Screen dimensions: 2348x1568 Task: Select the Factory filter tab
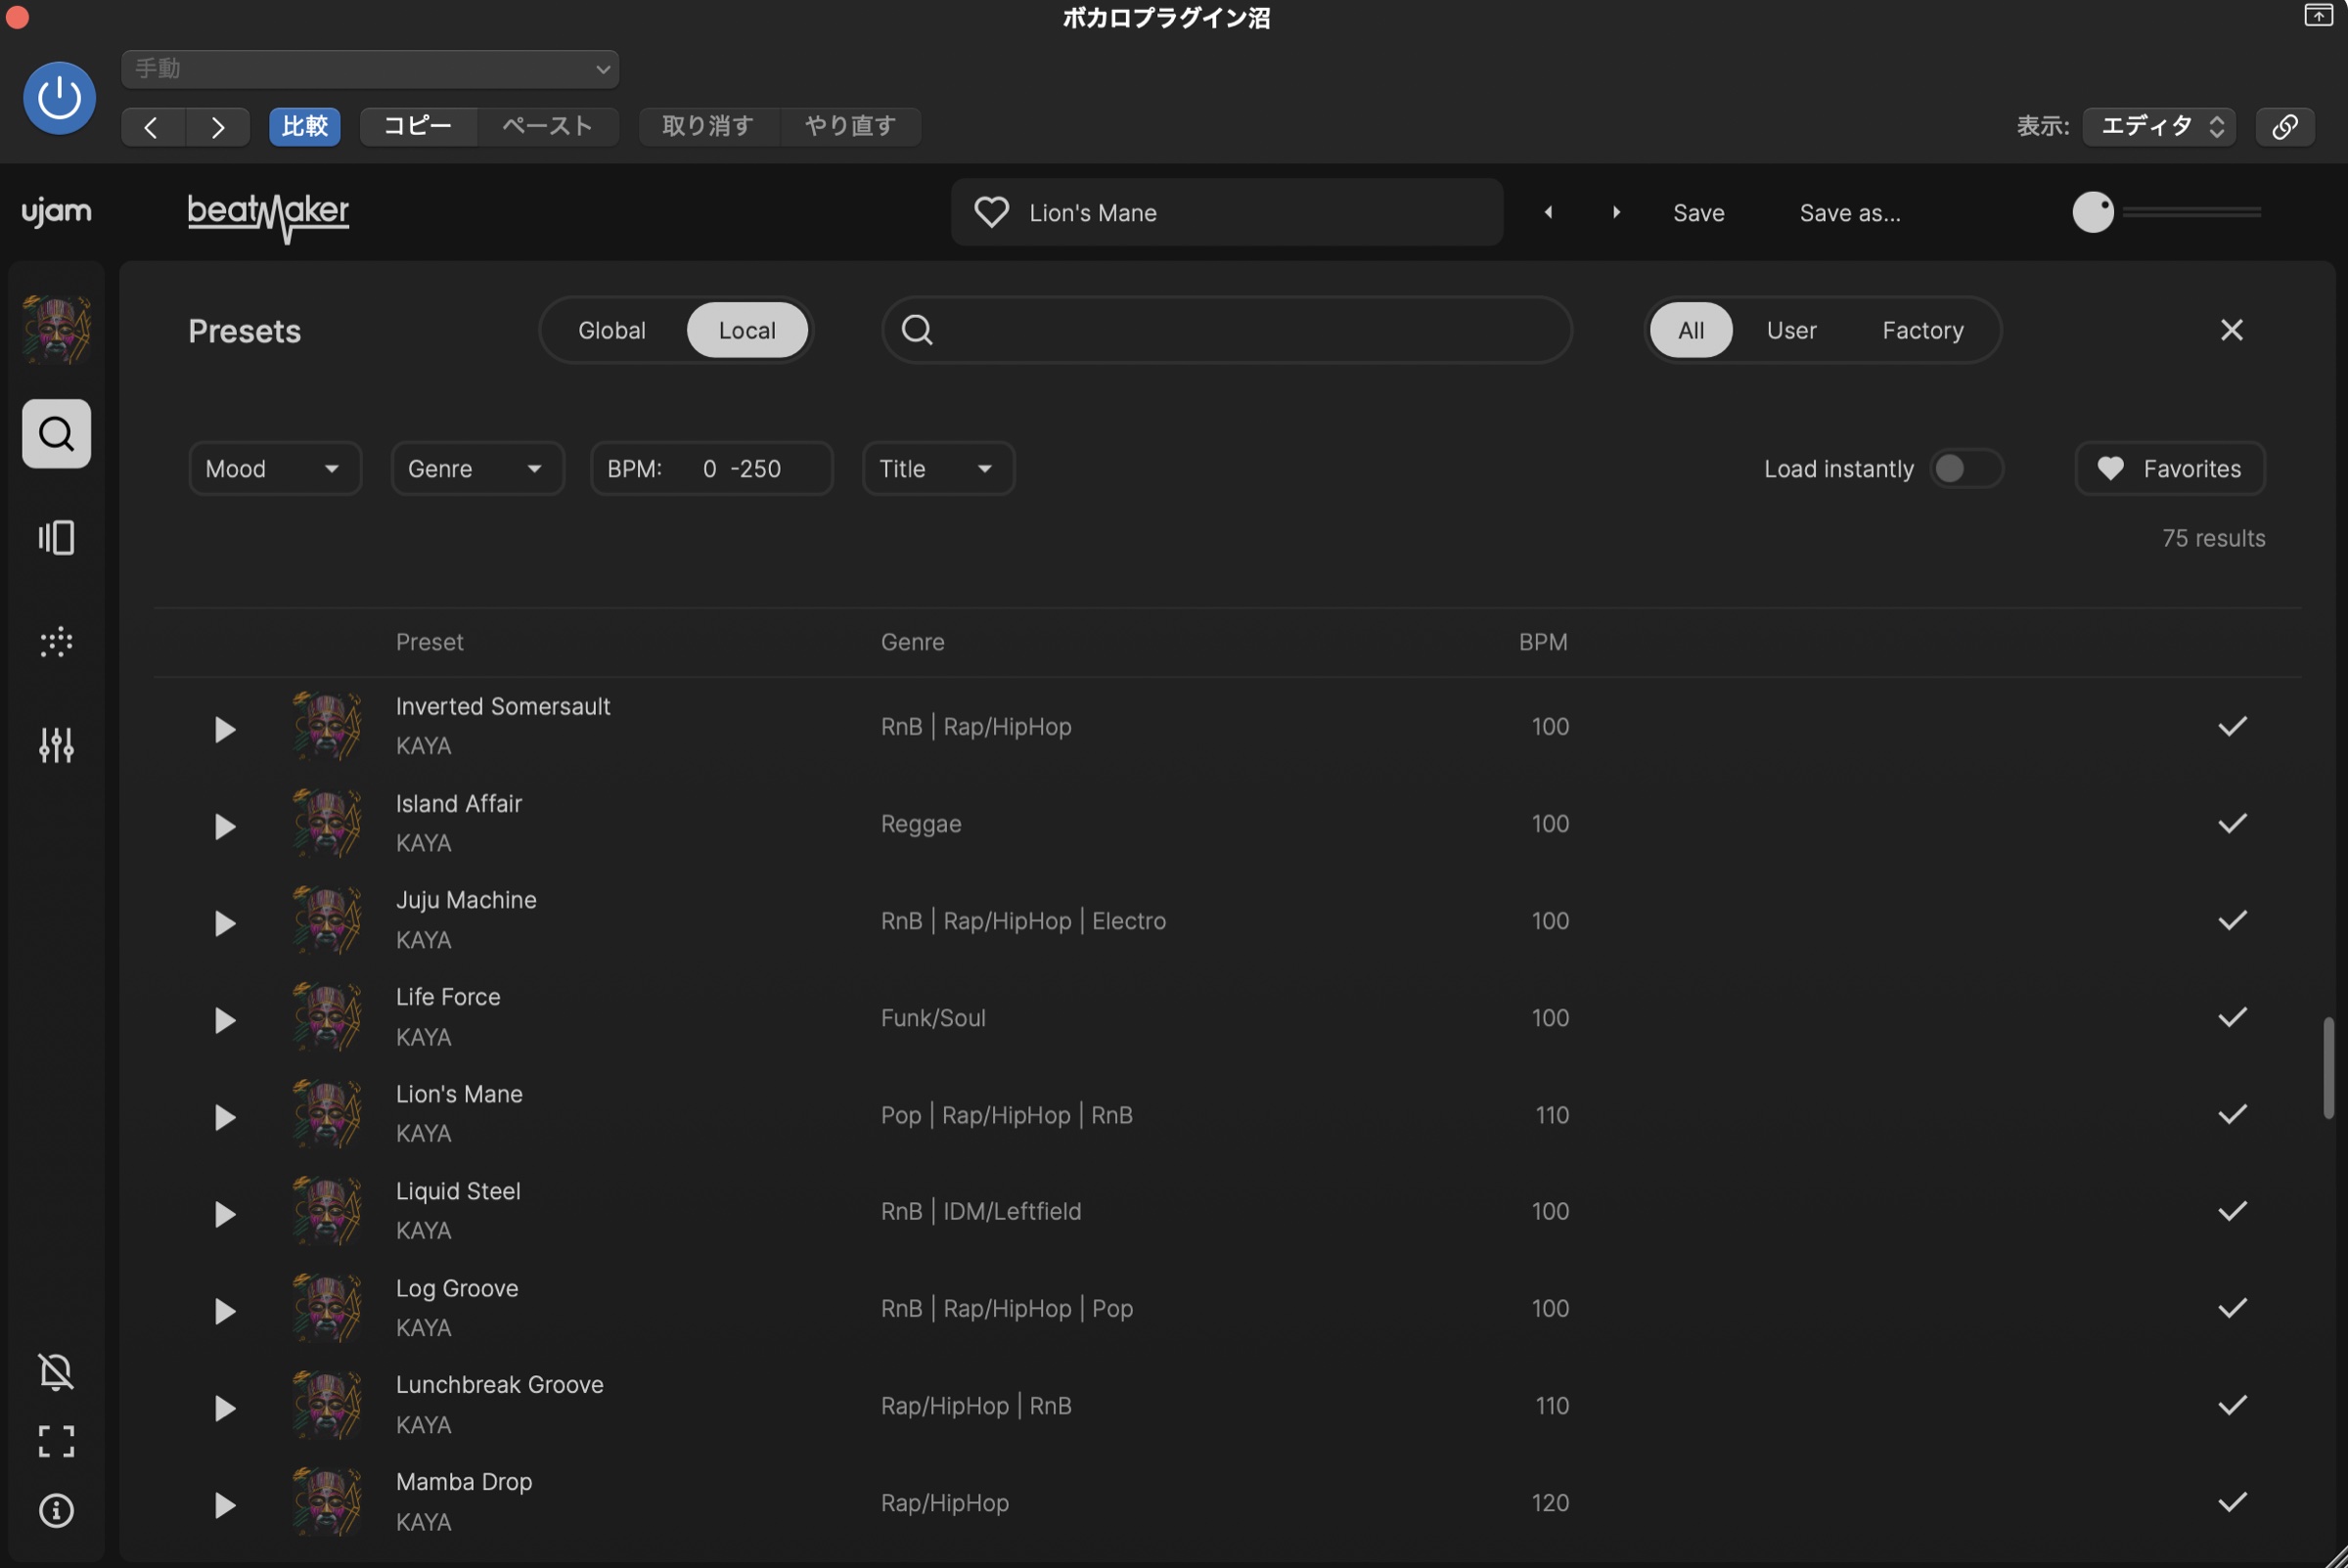coord(1923,330)
